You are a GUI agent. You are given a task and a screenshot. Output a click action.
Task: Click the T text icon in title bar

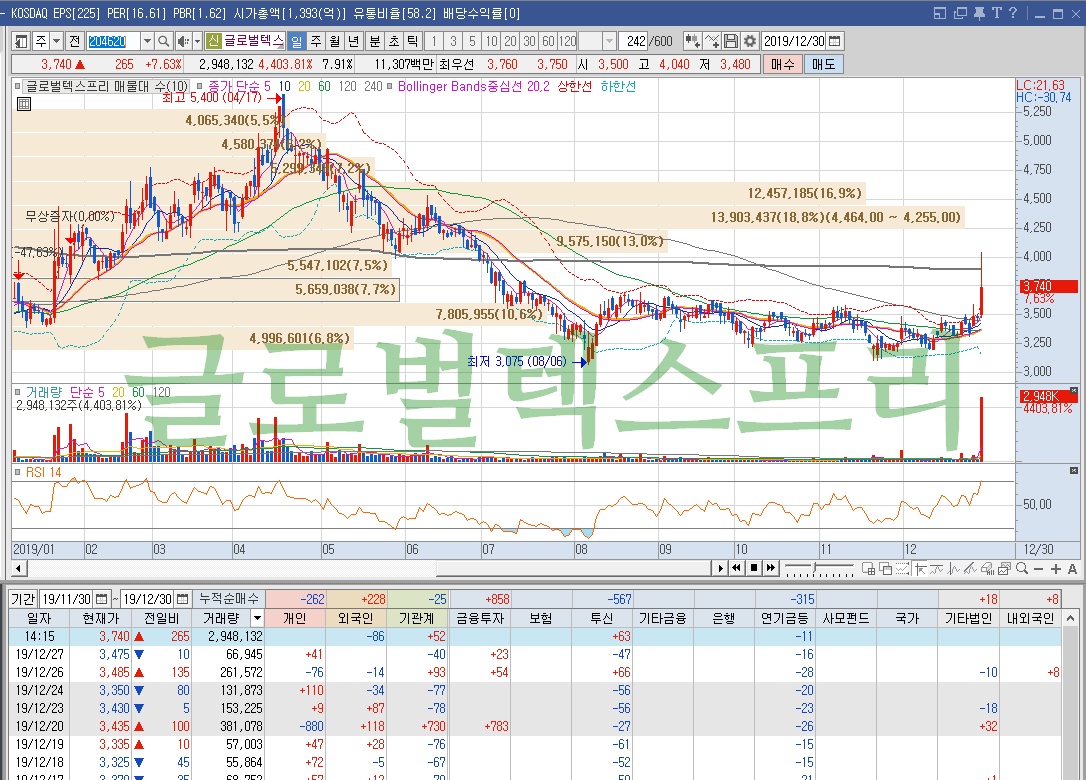[x=996, y=13]
